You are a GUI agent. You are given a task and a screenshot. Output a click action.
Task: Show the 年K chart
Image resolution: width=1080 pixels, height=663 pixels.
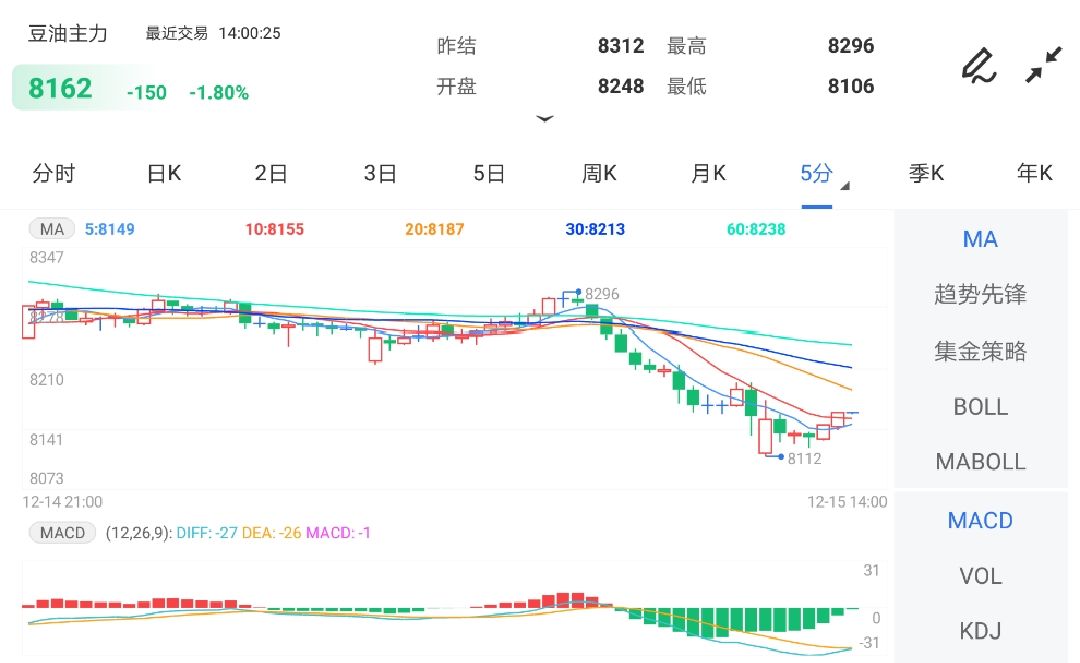(1035, 173)
